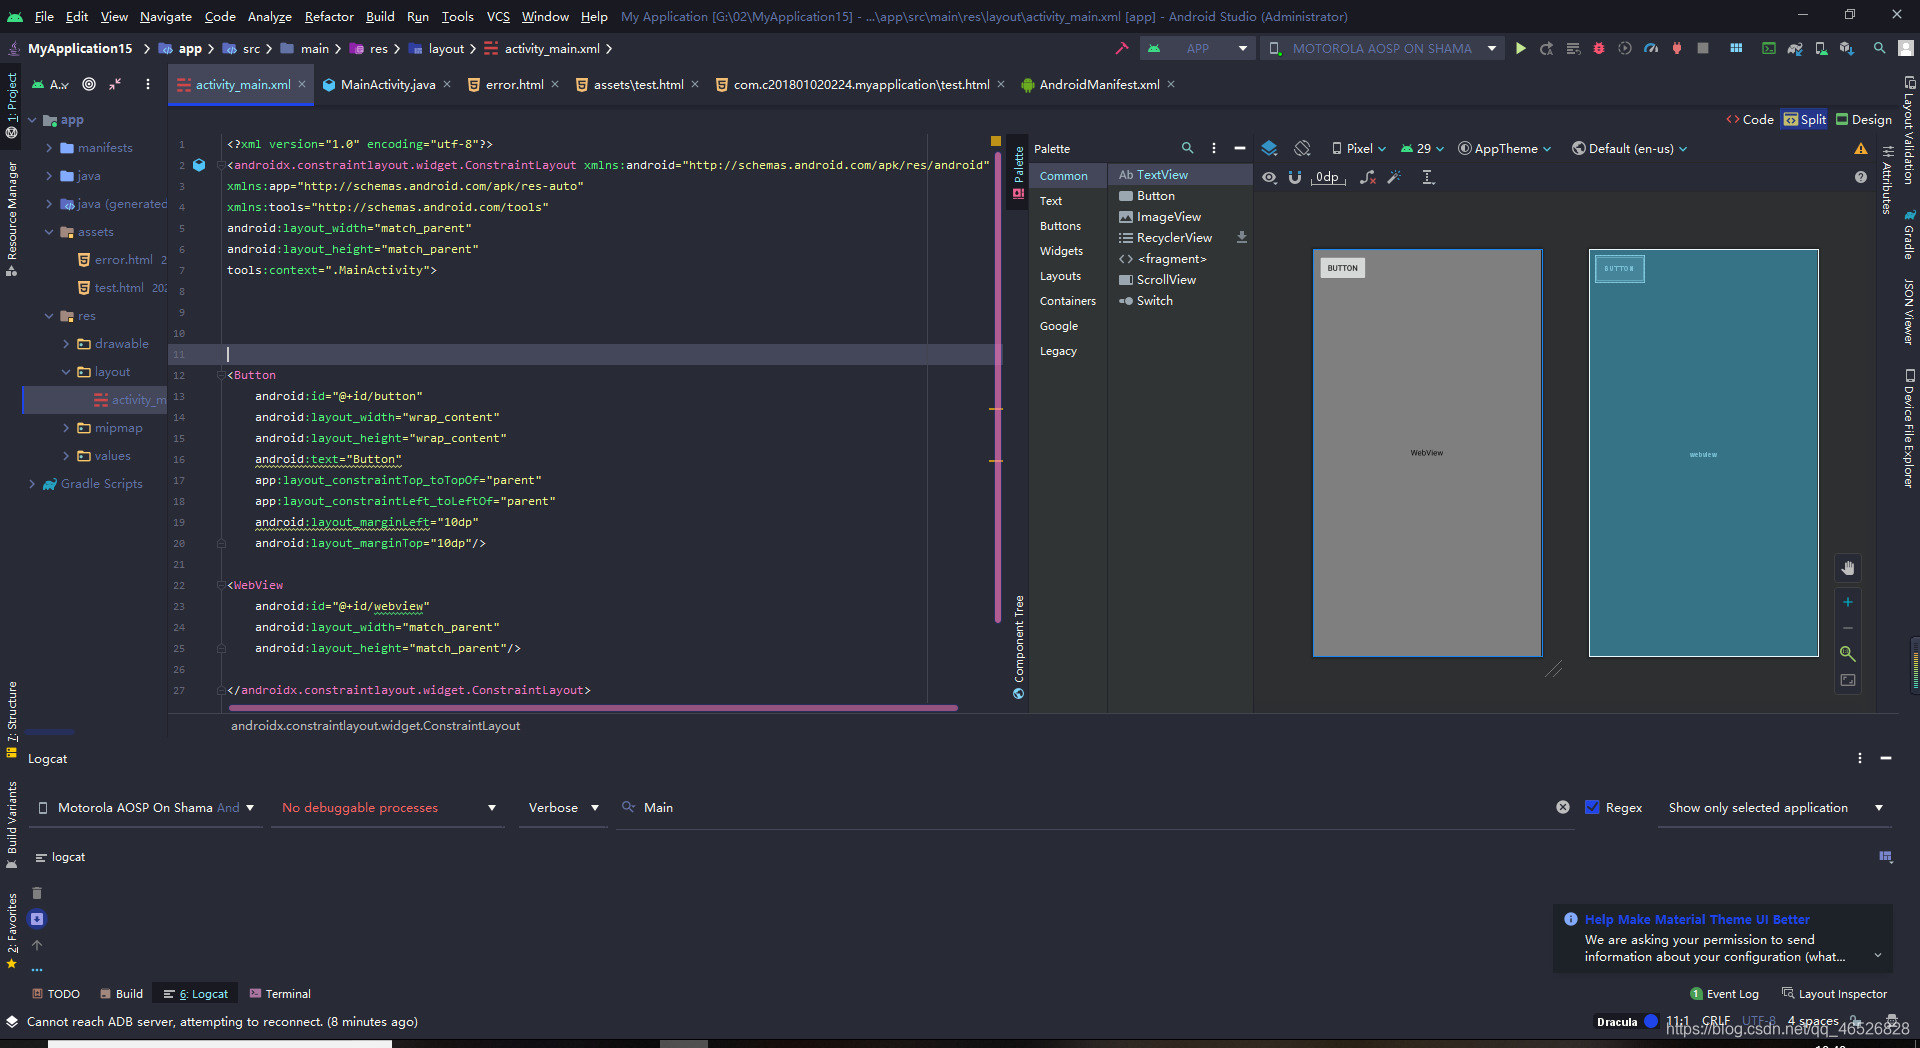Image resolution: width=1920 pixels, height=1048 pixels.
Task: Expand the manifests folder in project tree
Action: 49,148
